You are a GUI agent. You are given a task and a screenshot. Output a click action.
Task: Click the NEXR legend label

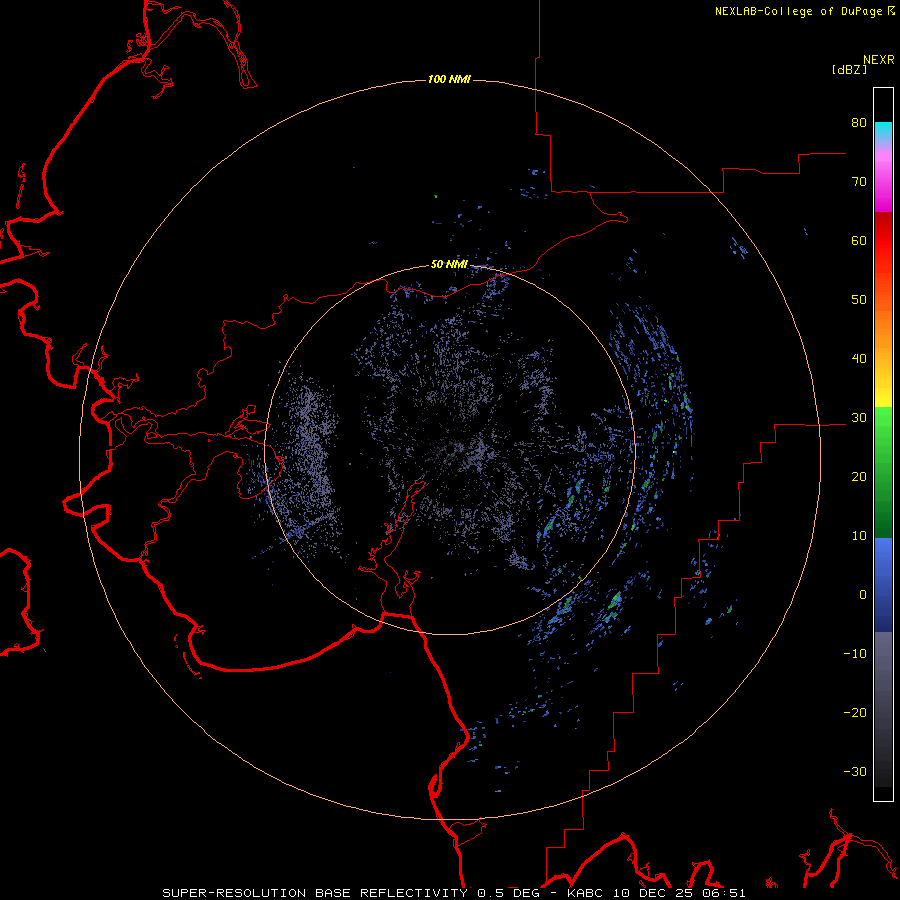click(879, 60)
